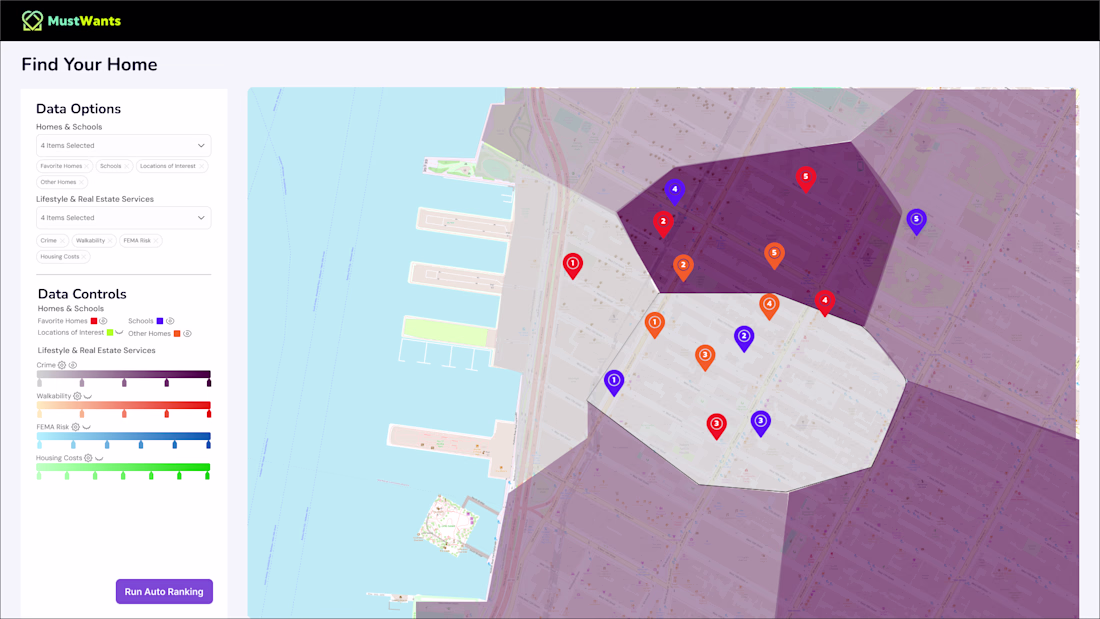Image resolution: width=1100 pixels, height=619 pixels.
Task: Click the MustWants heart logo
Action: pos(32,20)
